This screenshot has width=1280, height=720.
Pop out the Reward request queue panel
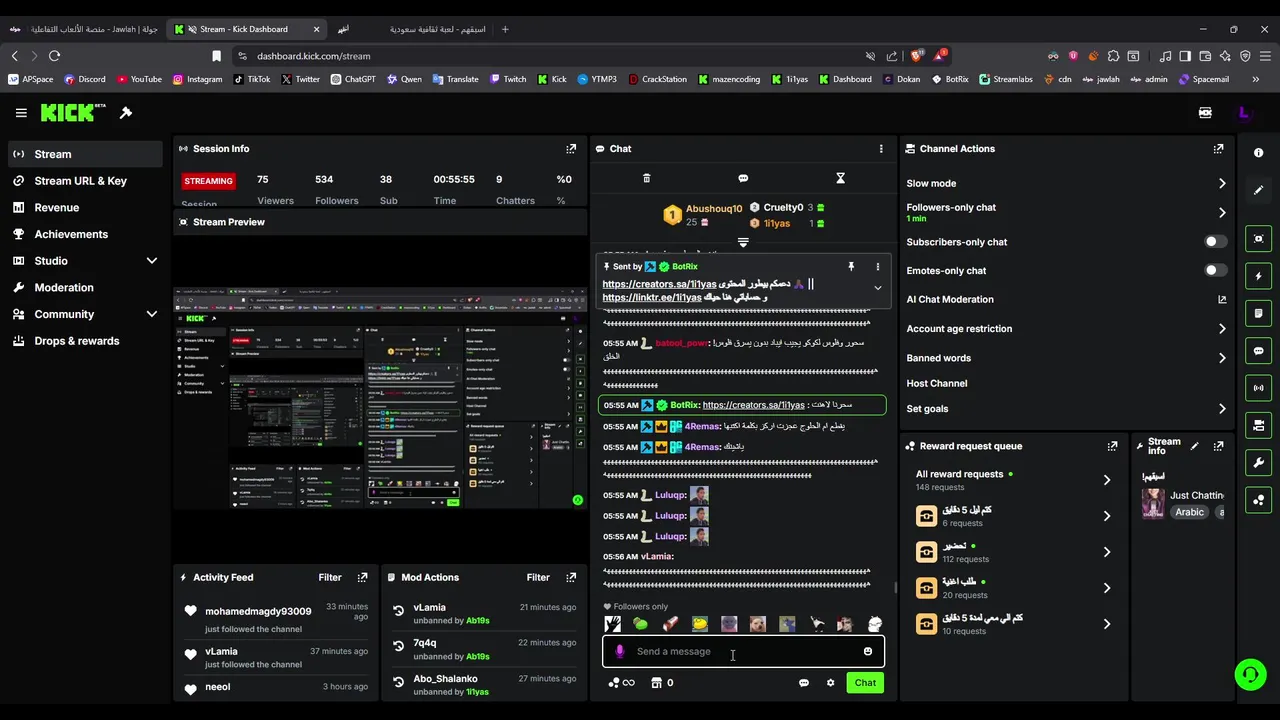[1112, 446]
